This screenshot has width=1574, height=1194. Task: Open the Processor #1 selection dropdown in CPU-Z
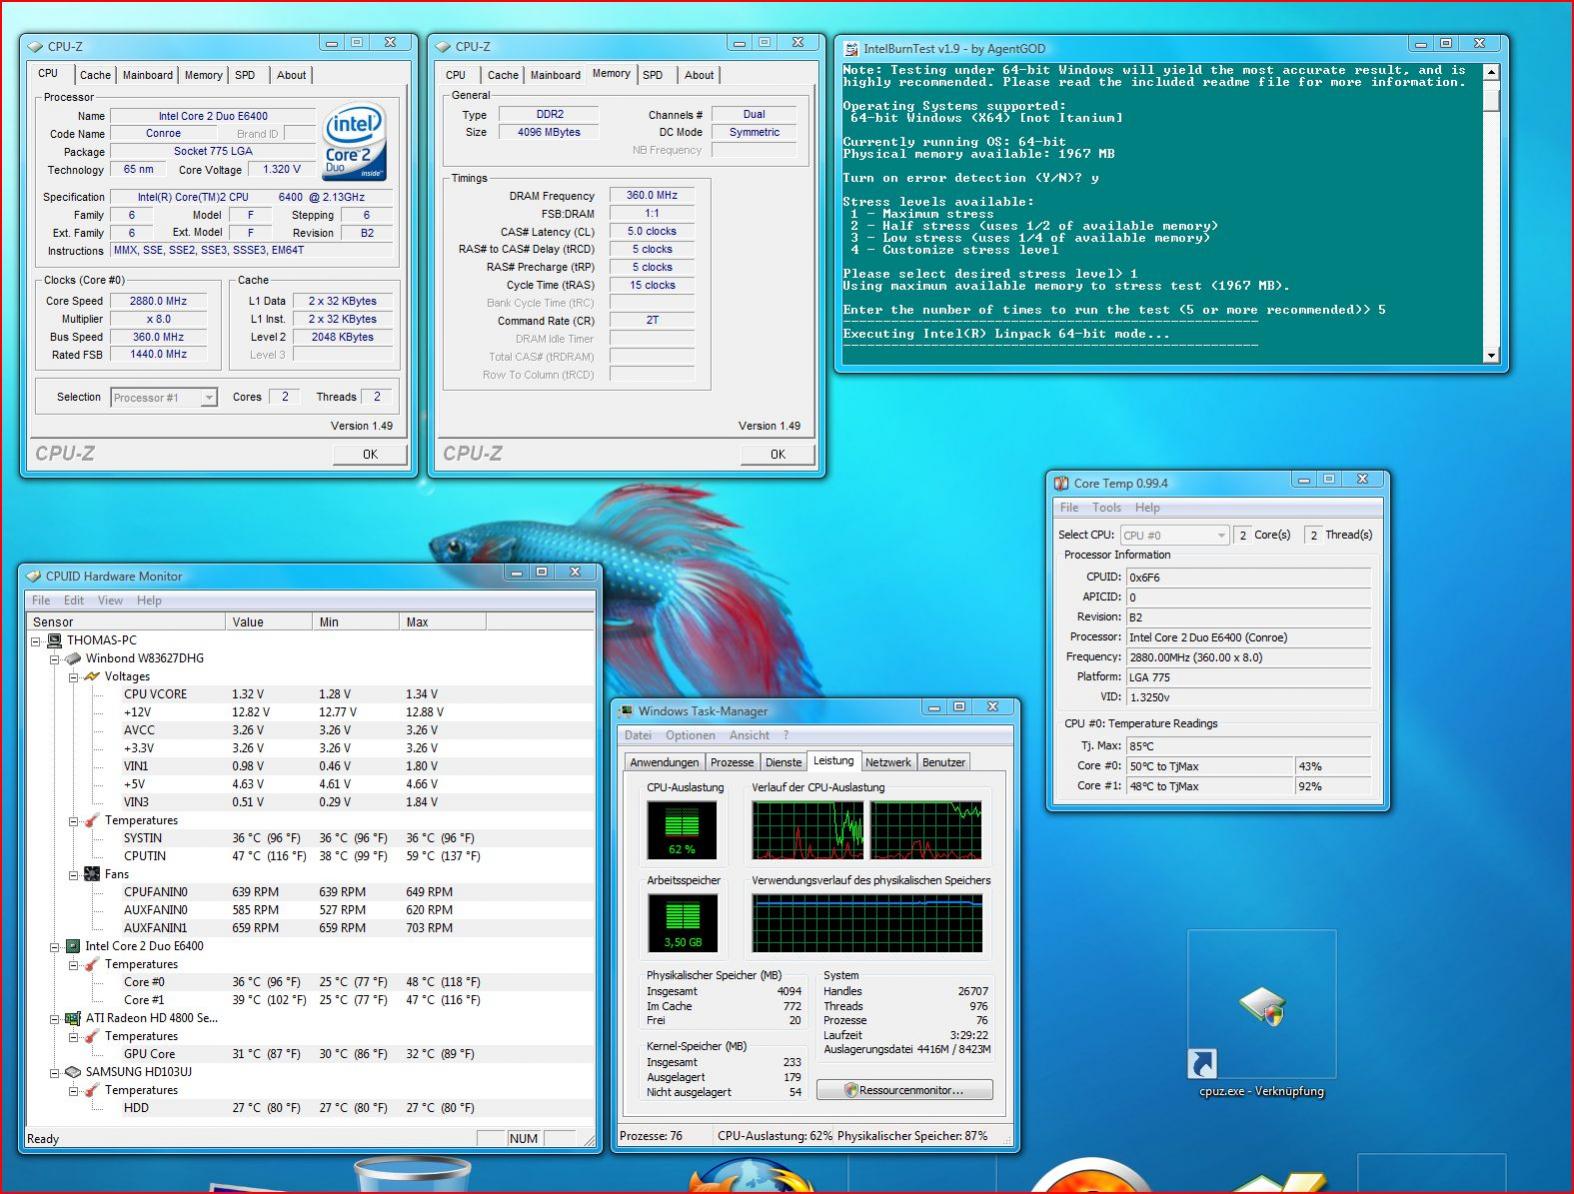pyautogui.click(x=164, y=398)
